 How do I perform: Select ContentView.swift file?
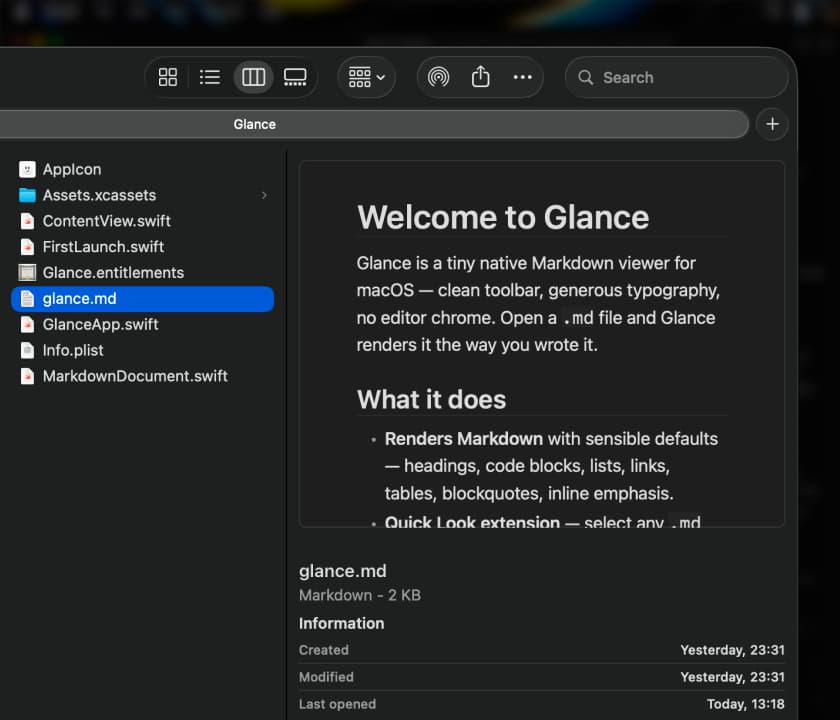point(142,221)
